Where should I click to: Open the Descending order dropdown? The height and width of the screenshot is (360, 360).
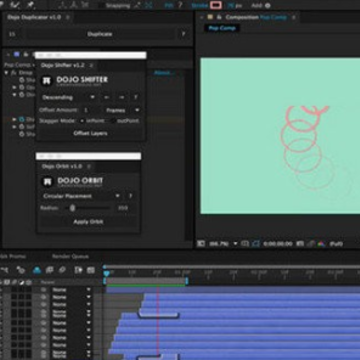[68, 97]
